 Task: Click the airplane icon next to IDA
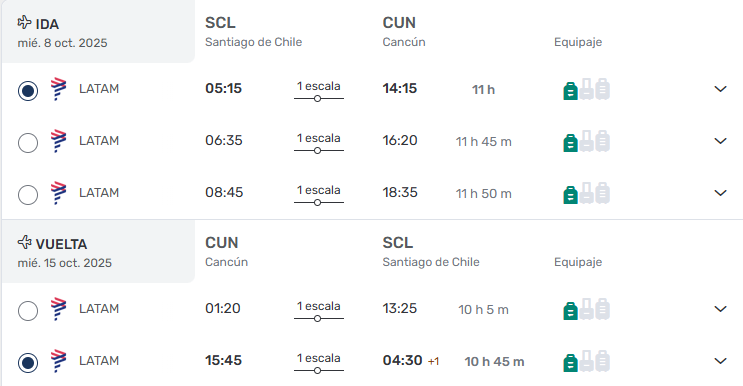pyautogui.click(x=24, y=22)
